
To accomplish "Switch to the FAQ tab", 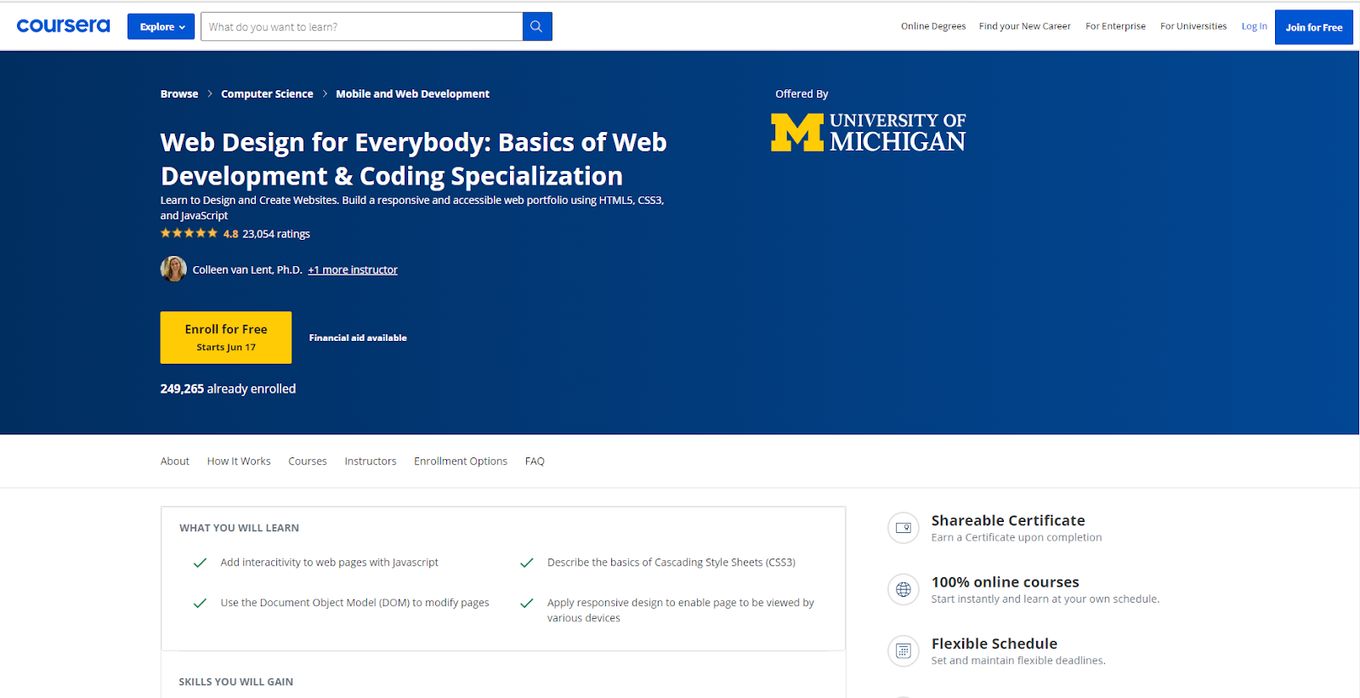I will point(535,461).
